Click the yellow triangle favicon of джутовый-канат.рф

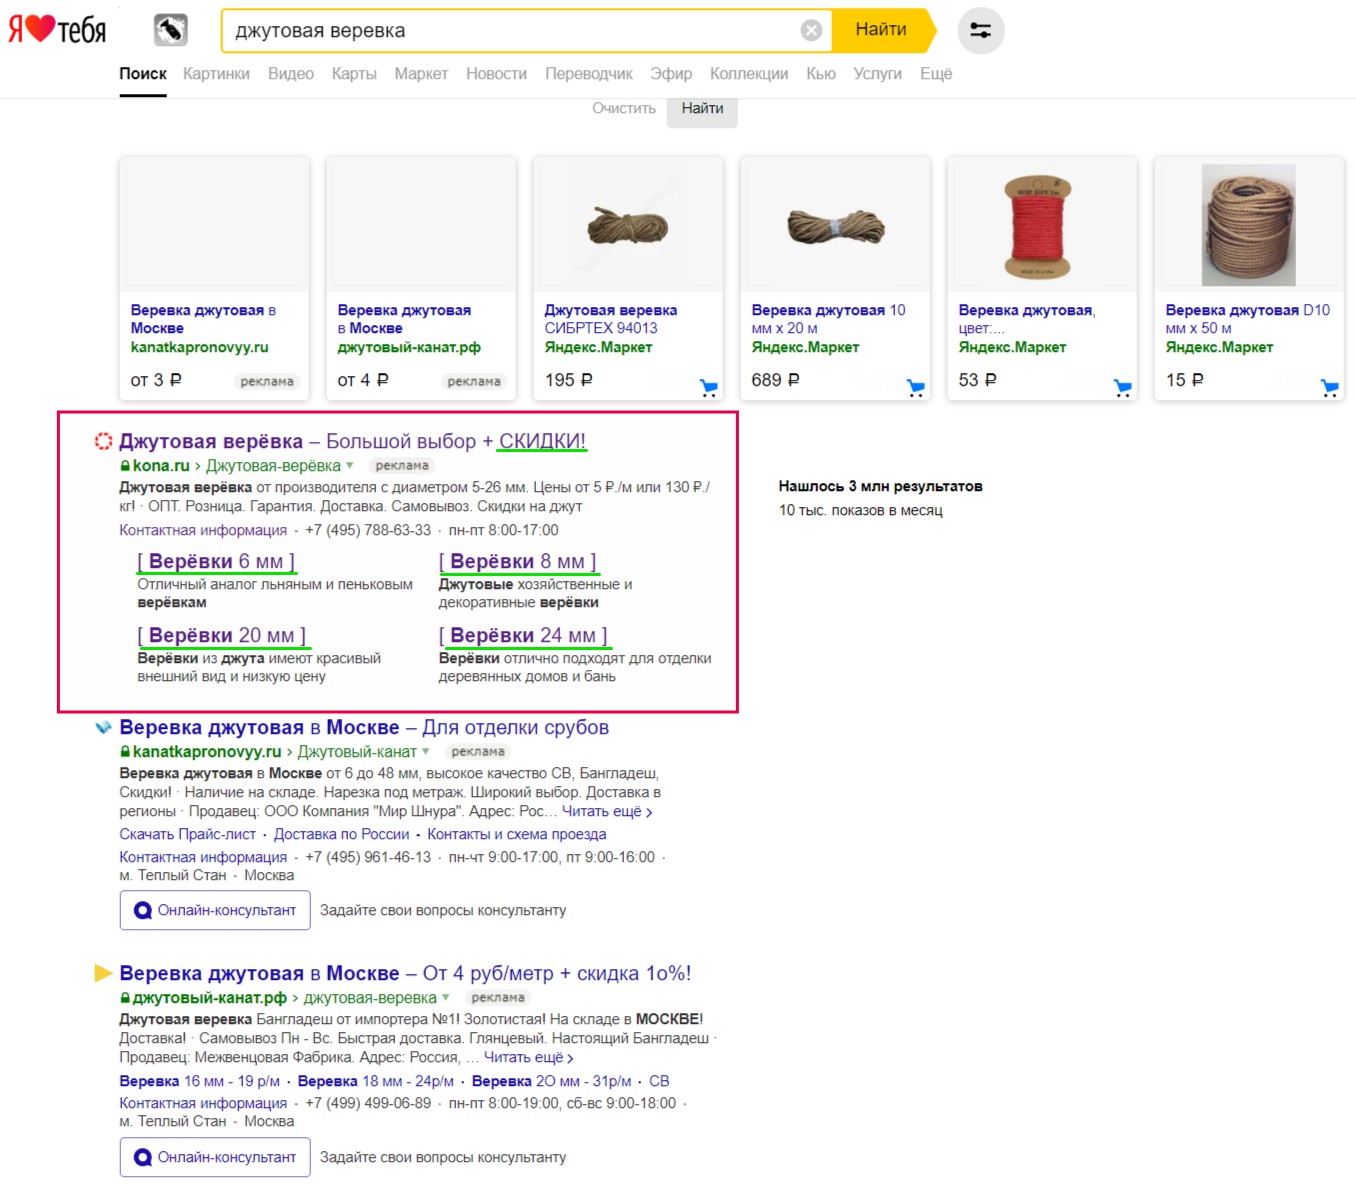(x=103, y=973)
